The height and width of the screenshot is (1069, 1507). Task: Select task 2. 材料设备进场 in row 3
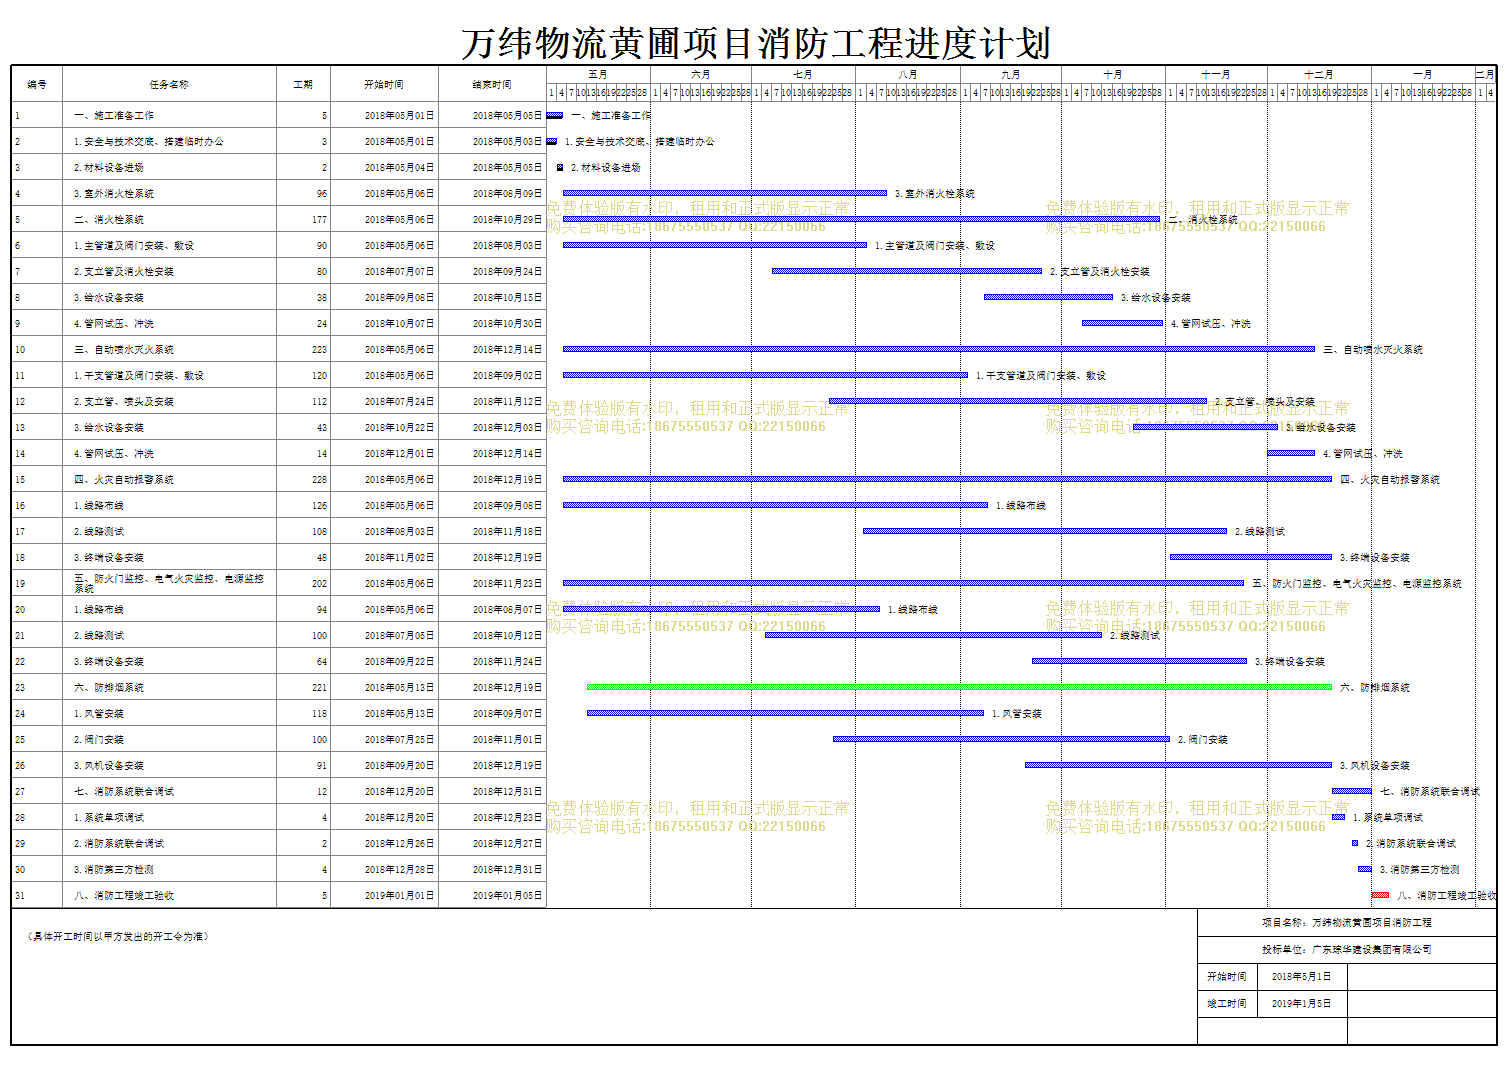[x=109, y=168]
